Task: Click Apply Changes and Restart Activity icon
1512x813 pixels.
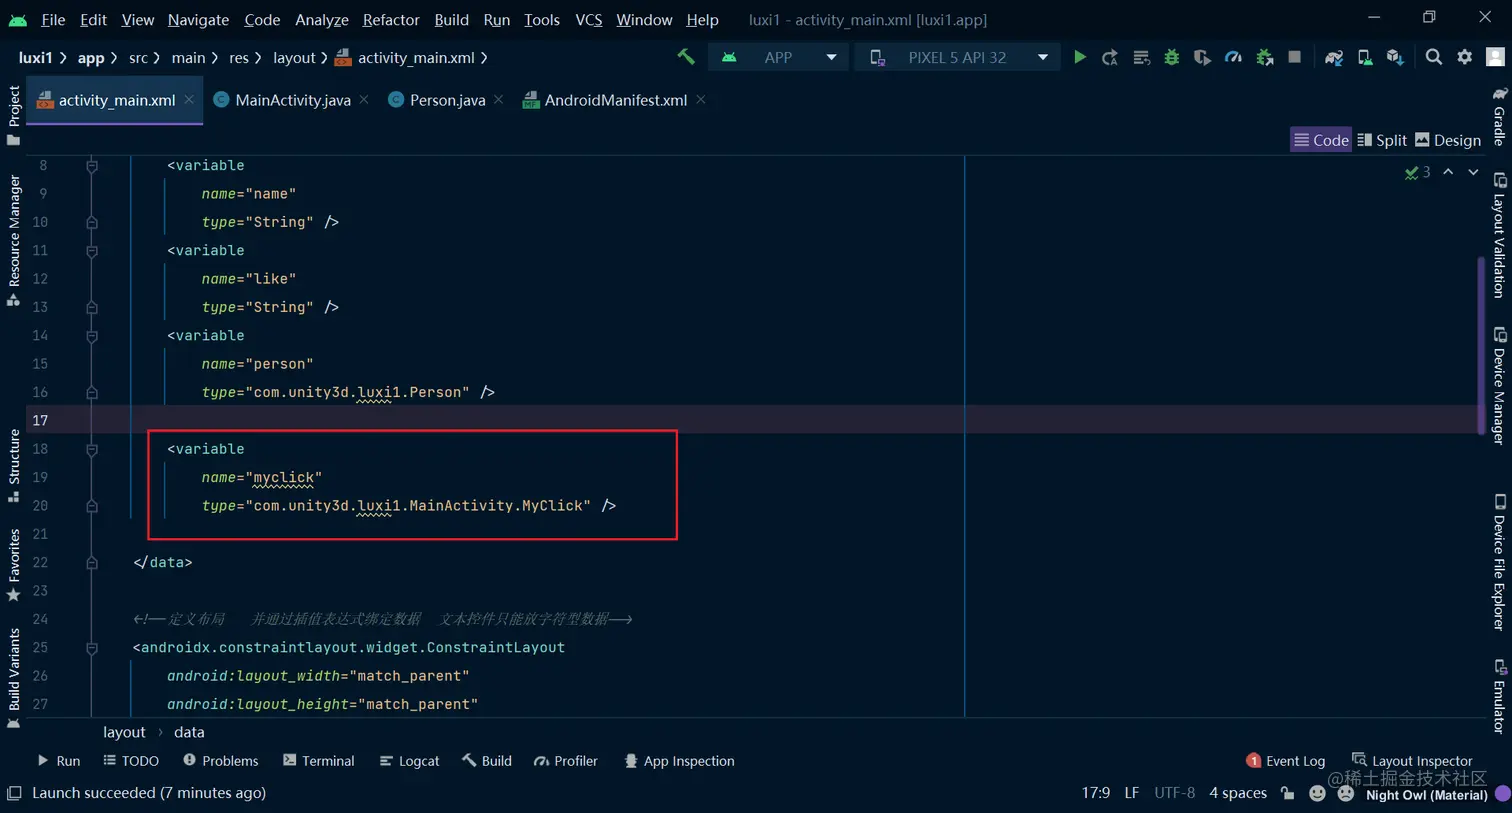Action: pyautogui.click(x=1109, y=57)
